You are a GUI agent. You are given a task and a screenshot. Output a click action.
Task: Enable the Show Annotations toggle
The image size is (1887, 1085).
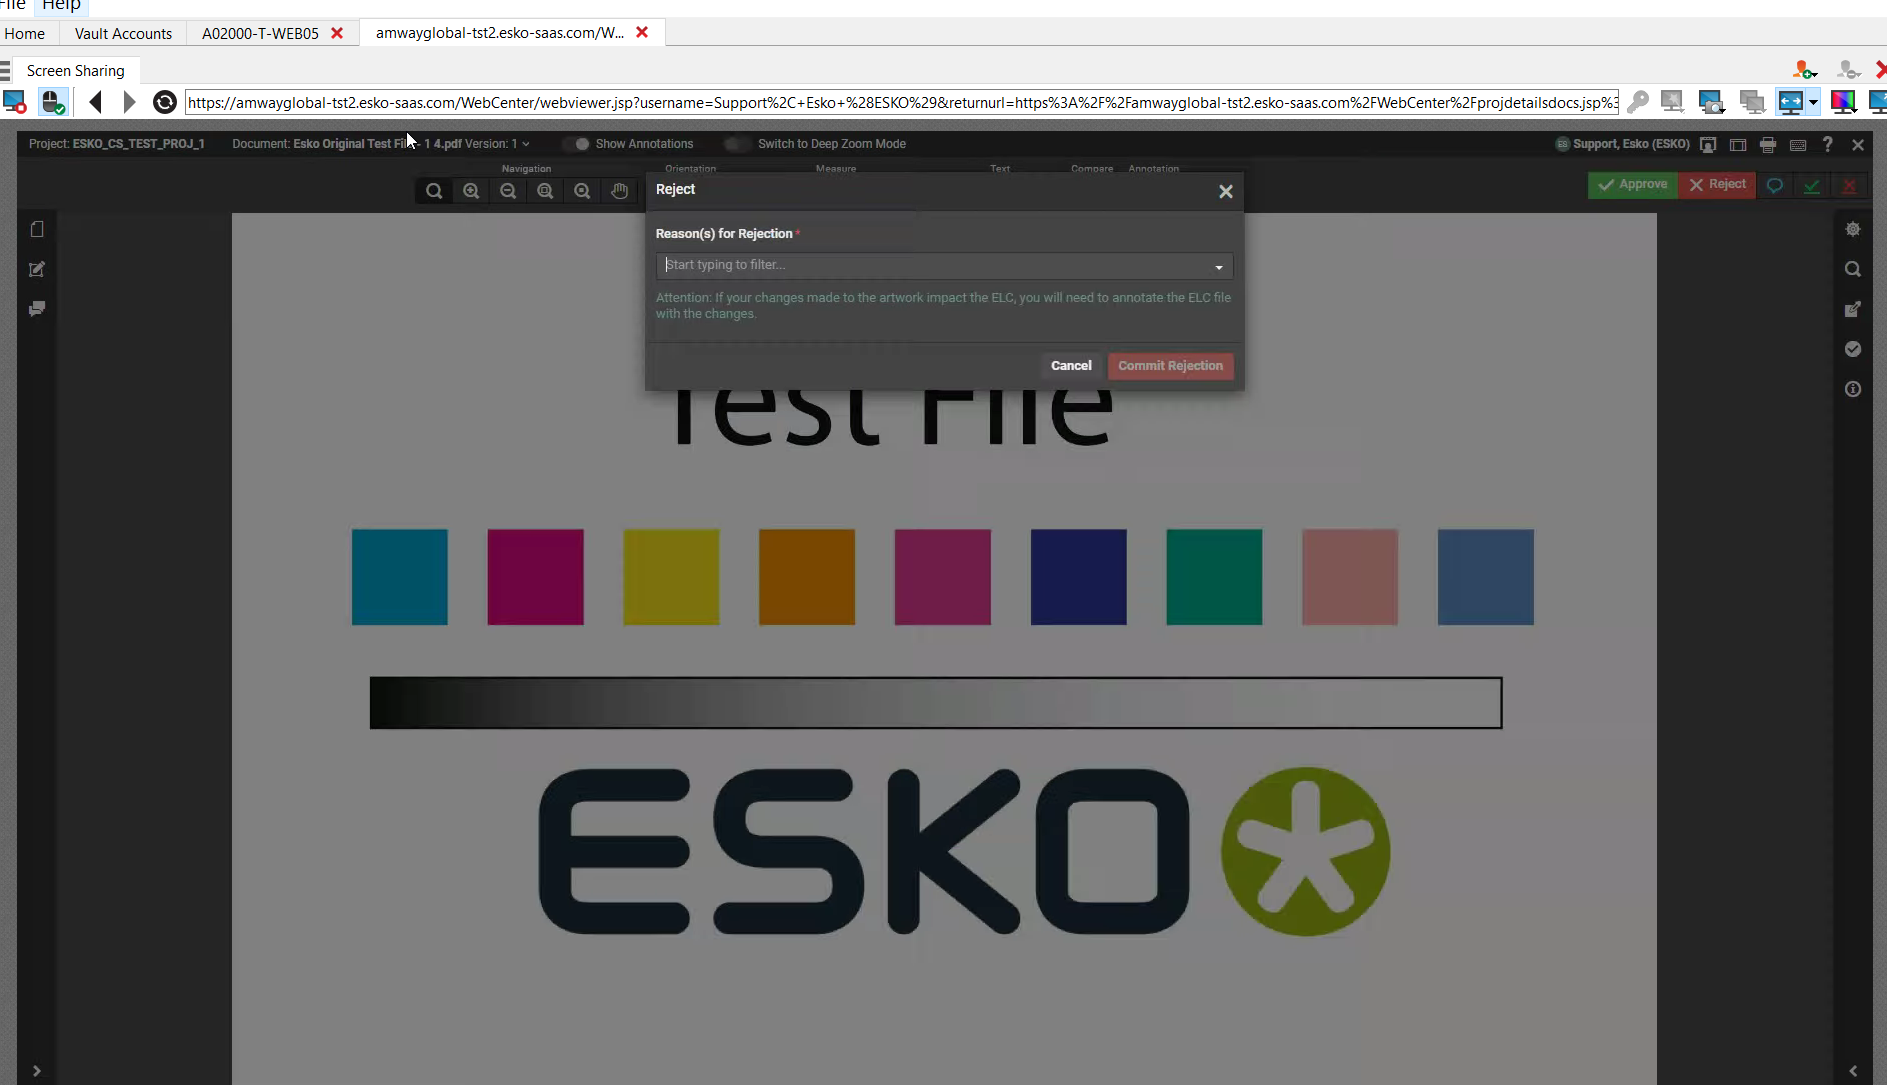click(580, 143)
